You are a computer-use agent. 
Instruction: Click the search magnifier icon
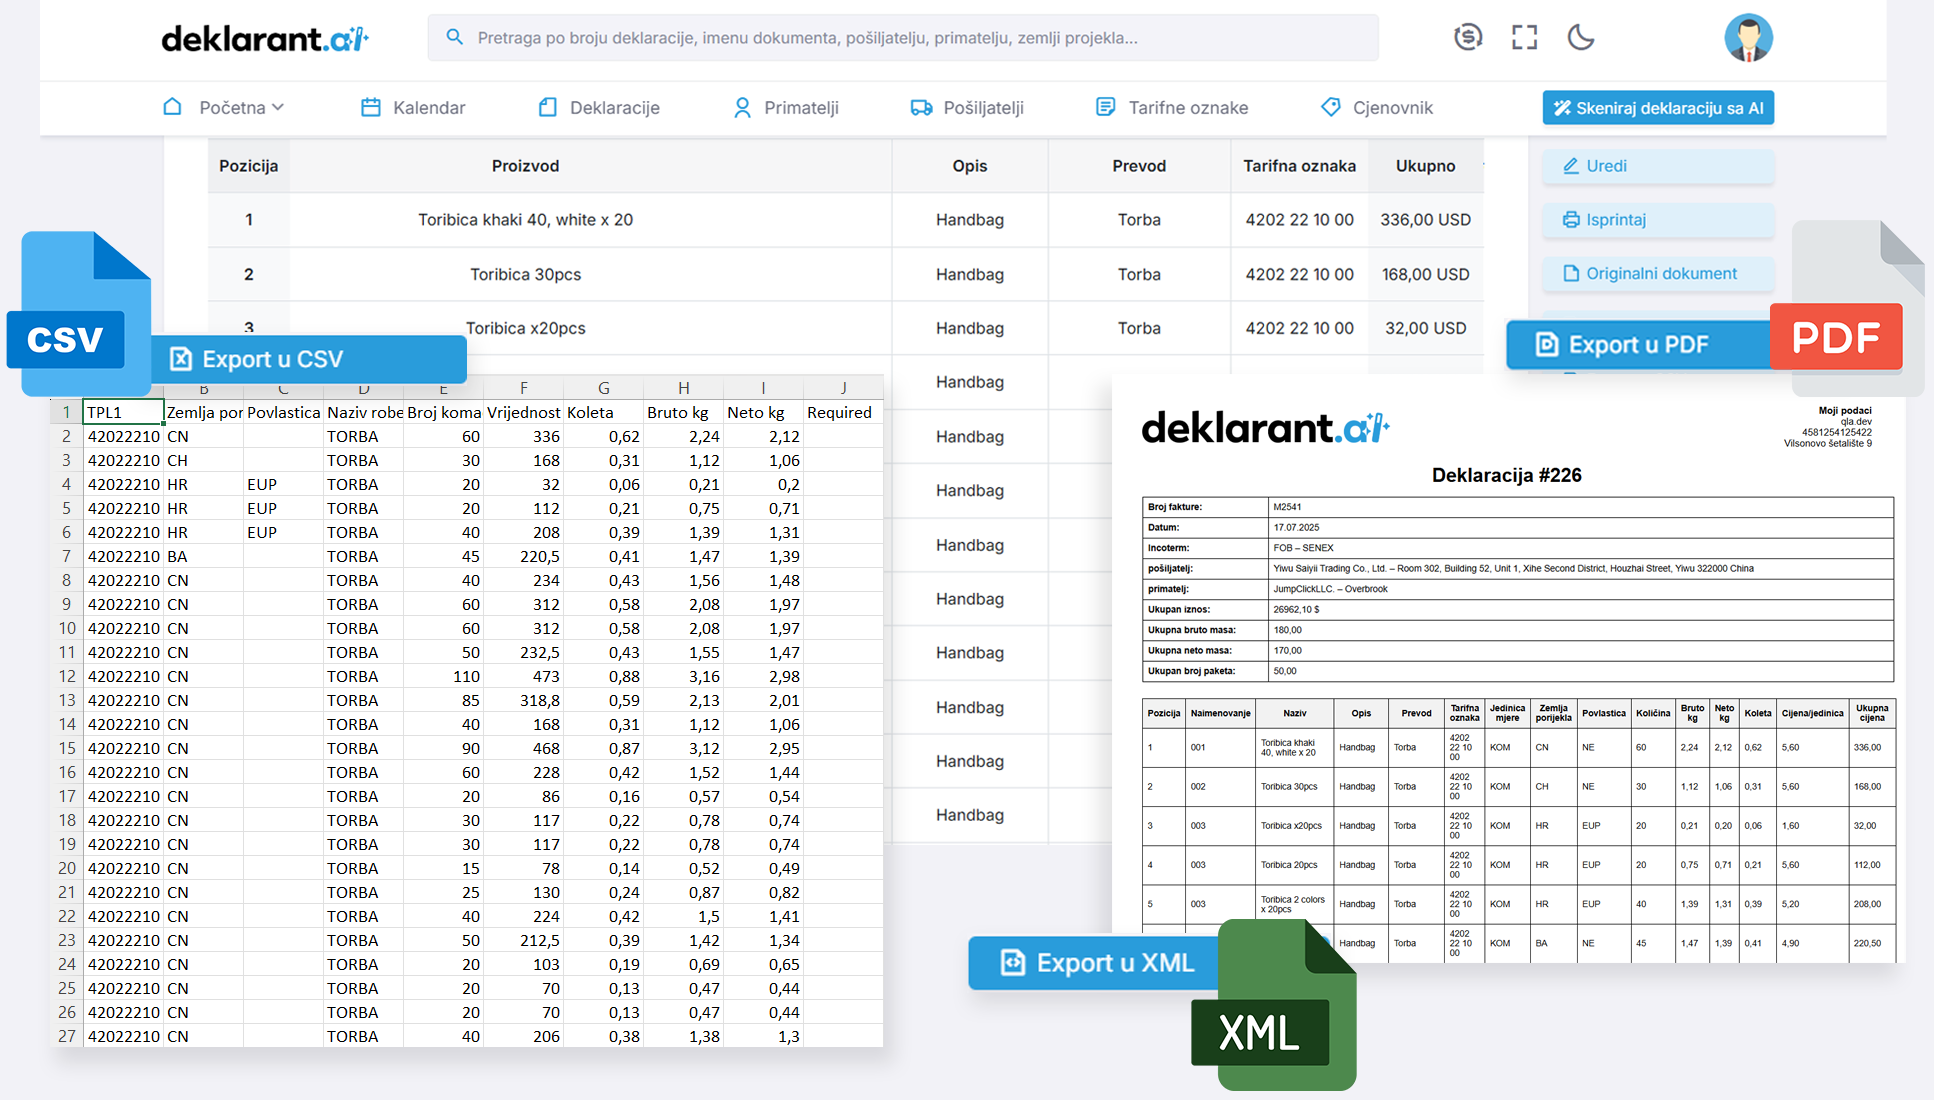click(x=454, y=37)
